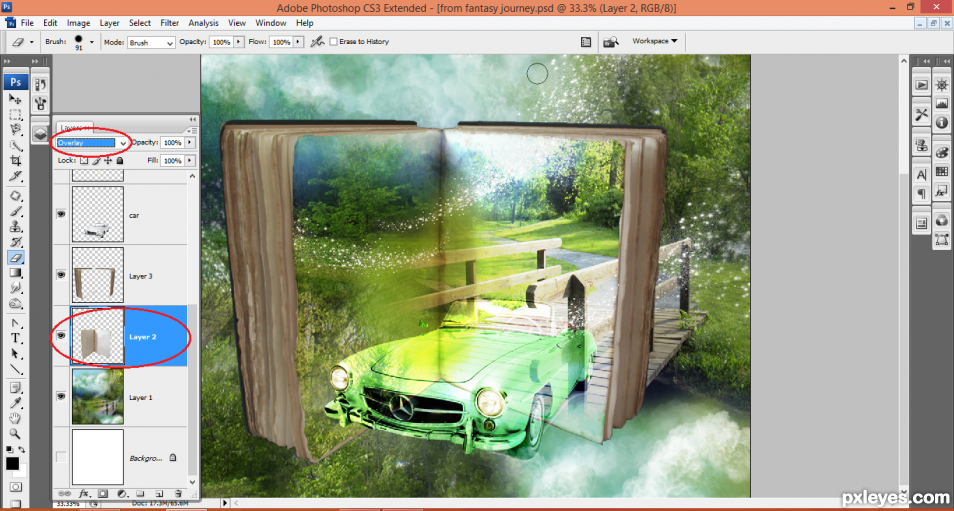Open the Paragraph panel icon
The image size is (954, 511).
pos(922,193)
